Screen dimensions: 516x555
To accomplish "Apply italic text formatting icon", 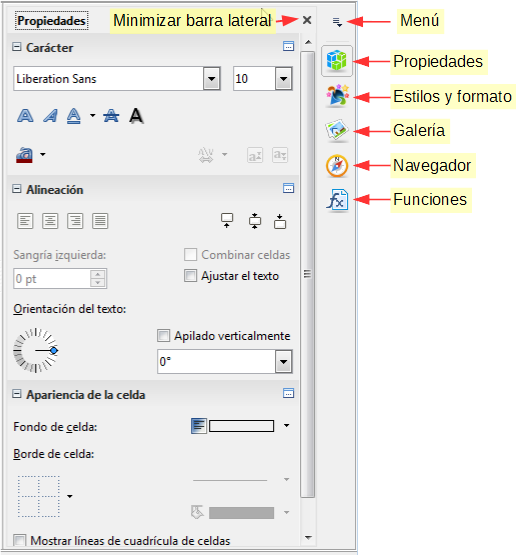I will [x=50, y=116].
